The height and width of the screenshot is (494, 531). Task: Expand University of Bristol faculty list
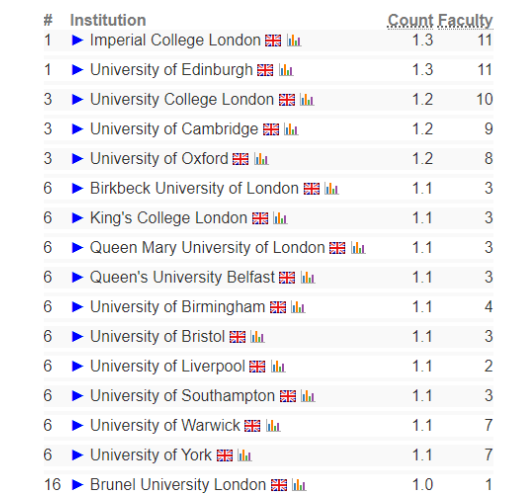point(78,337)
